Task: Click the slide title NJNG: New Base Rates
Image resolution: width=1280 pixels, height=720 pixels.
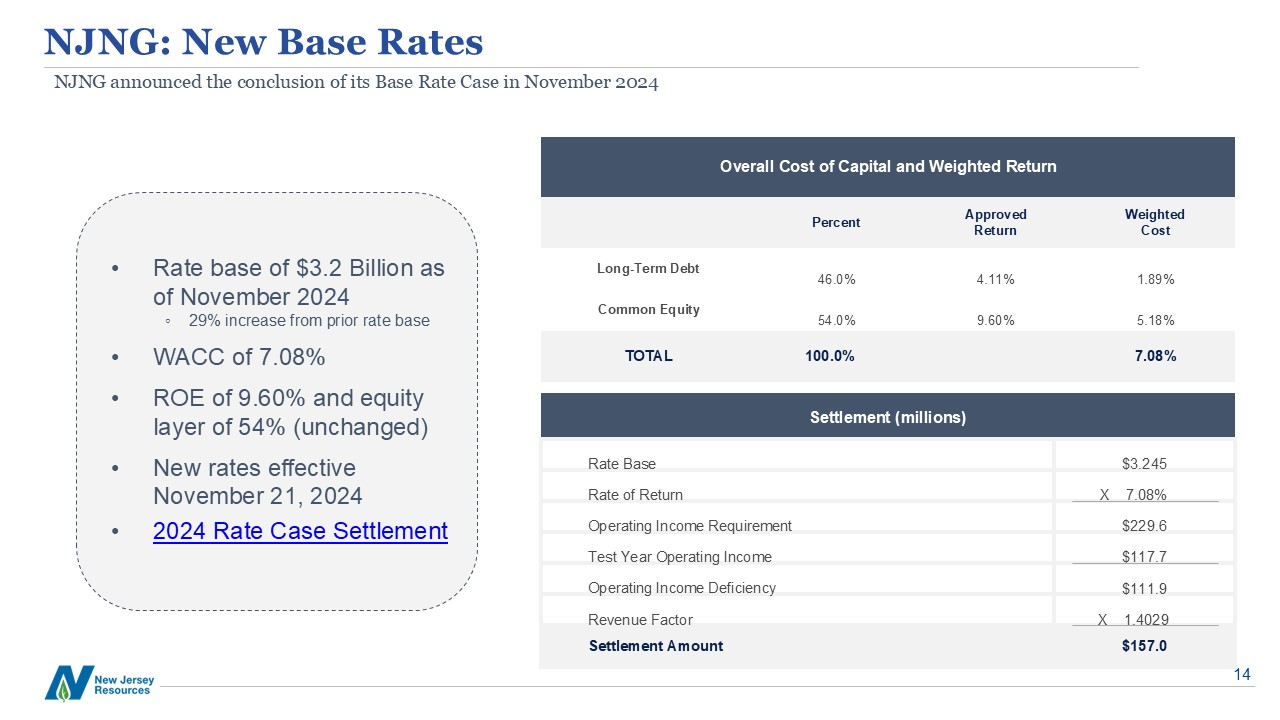Action: coord(264,42)
